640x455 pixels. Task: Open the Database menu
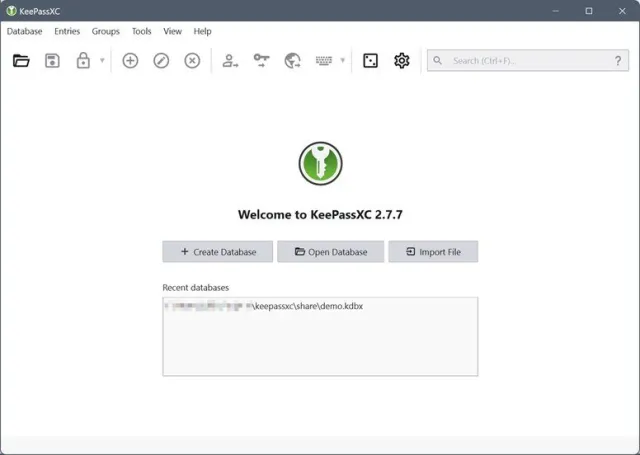[x=24, y=31]
